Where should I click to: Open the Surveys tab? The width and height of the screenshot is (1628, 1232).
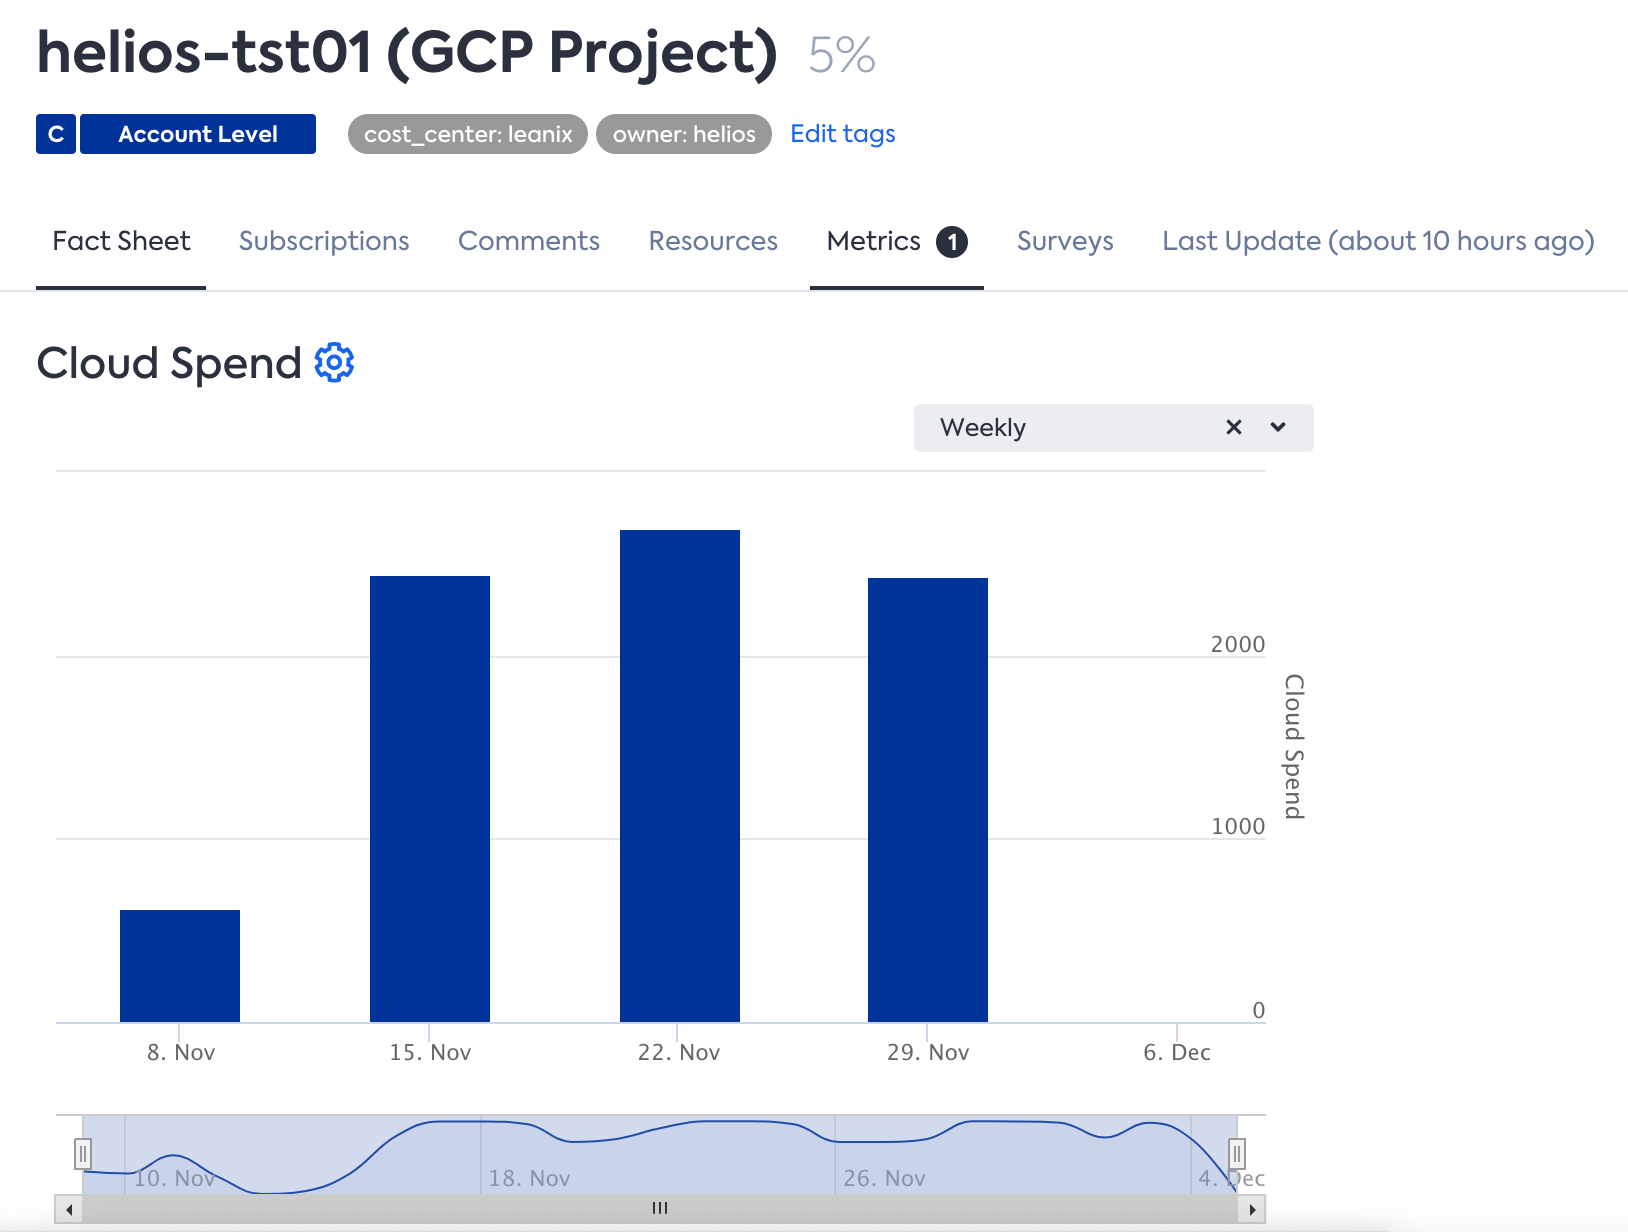[x=1065, y=241]
